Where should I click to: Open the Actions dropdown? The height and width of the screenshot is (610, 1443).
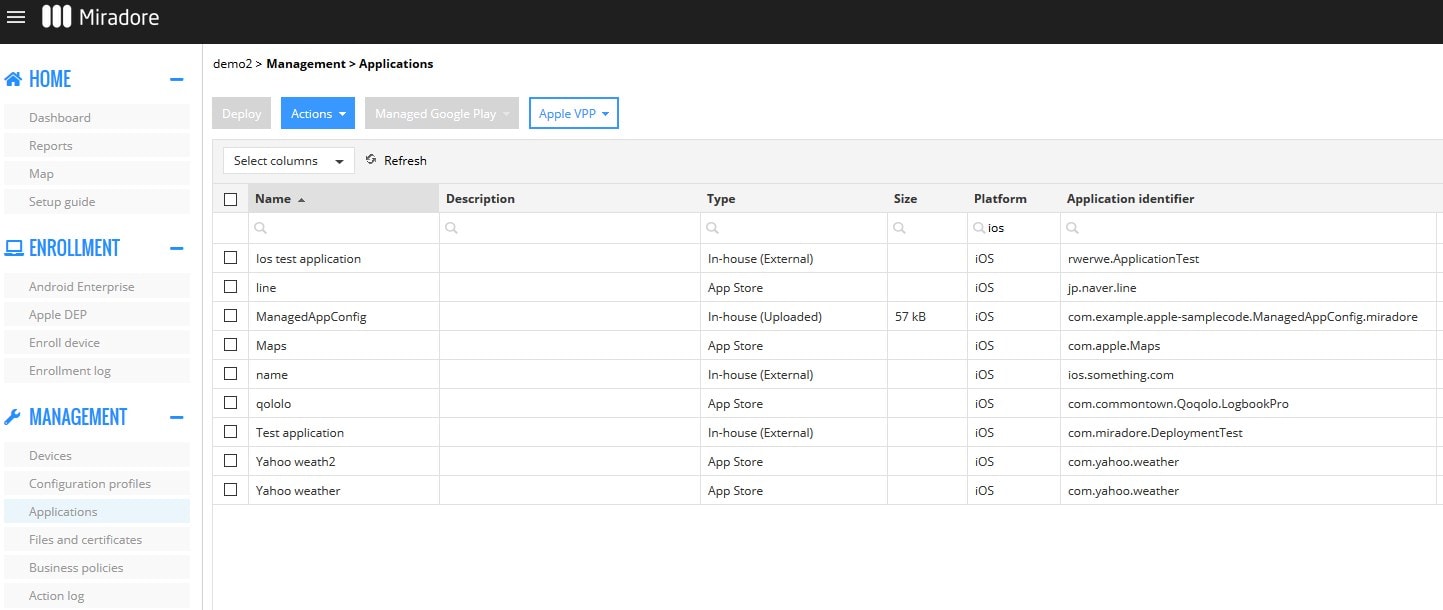point(318,113)
